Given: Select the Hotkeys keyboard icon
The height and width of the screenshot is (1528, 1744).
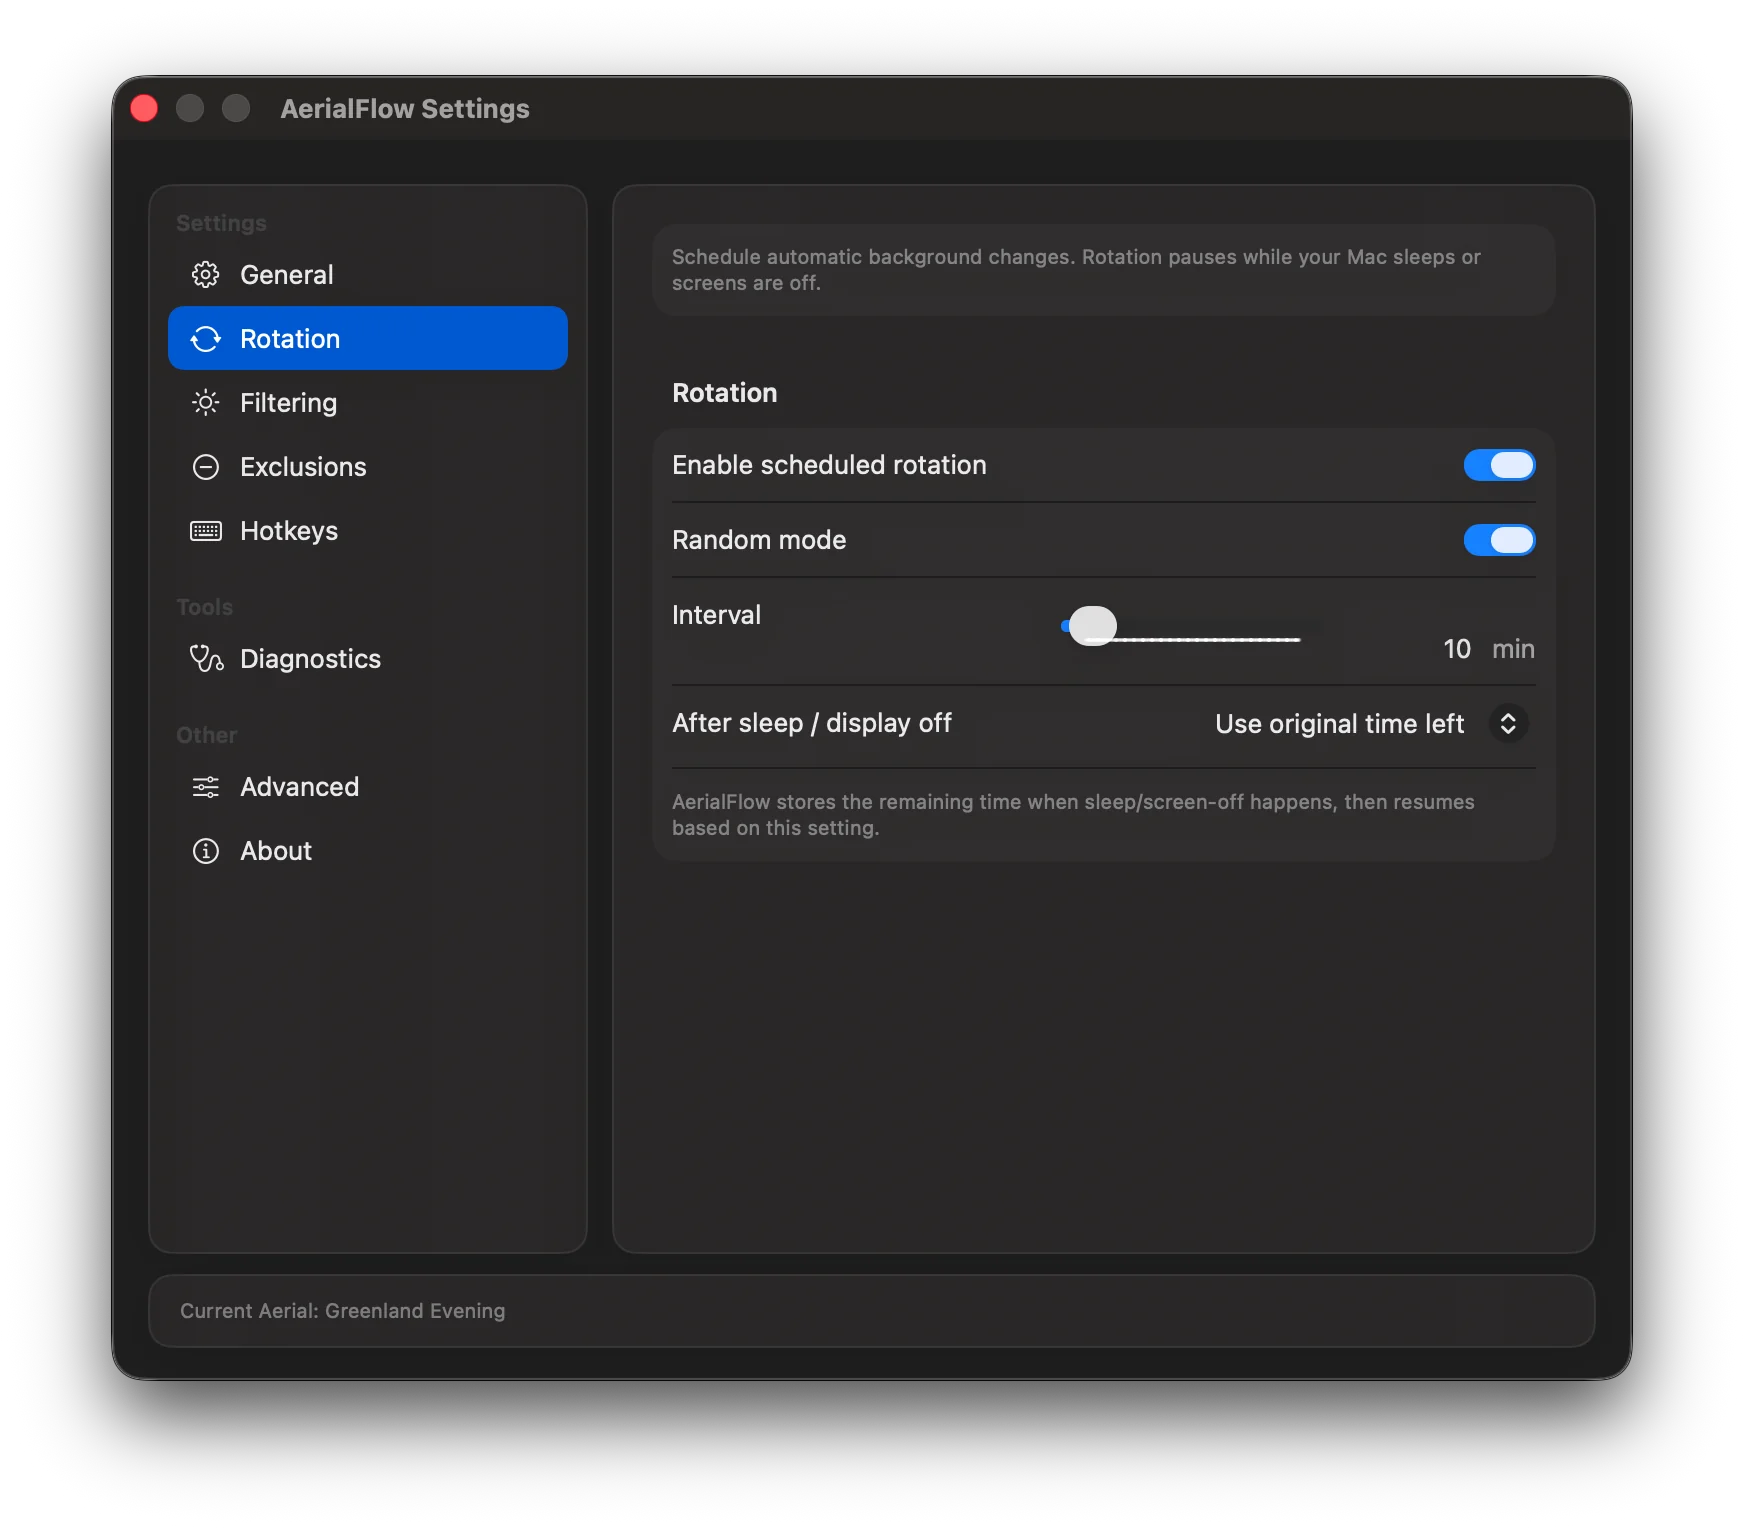Looking at the screenshot, I should coord(205,531).
